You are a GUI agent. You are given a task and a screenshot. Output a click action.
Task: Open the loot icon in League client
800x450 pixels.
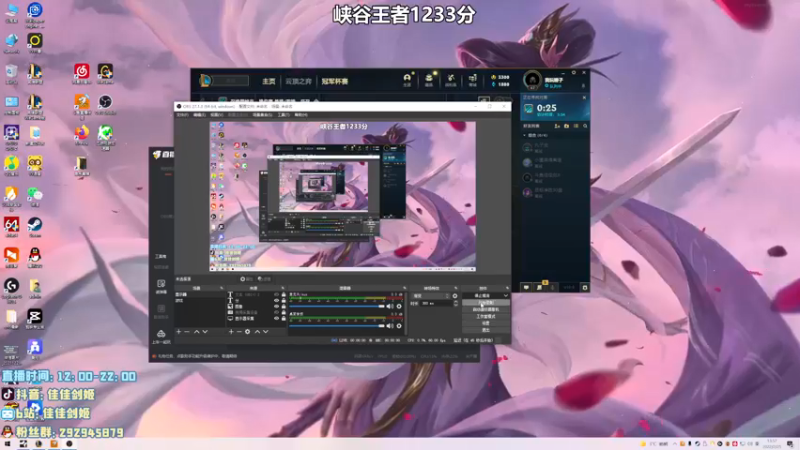click(x=451, y=78)
